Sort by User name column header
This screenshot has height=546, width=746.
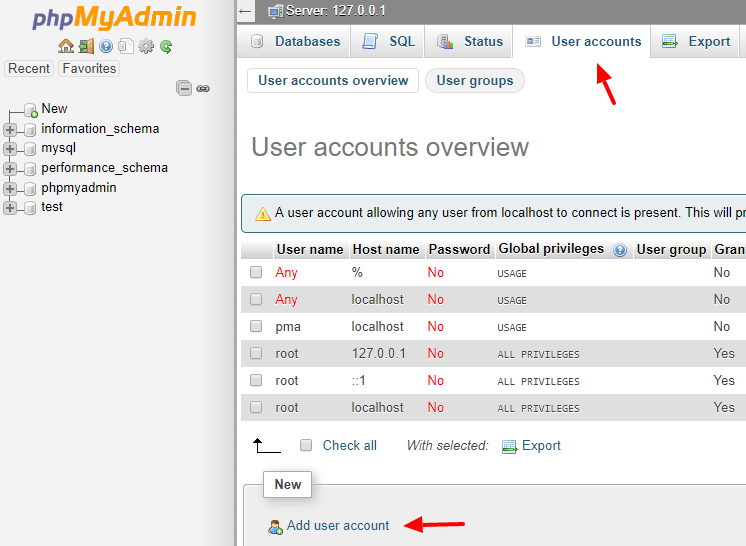coord(310,250)
